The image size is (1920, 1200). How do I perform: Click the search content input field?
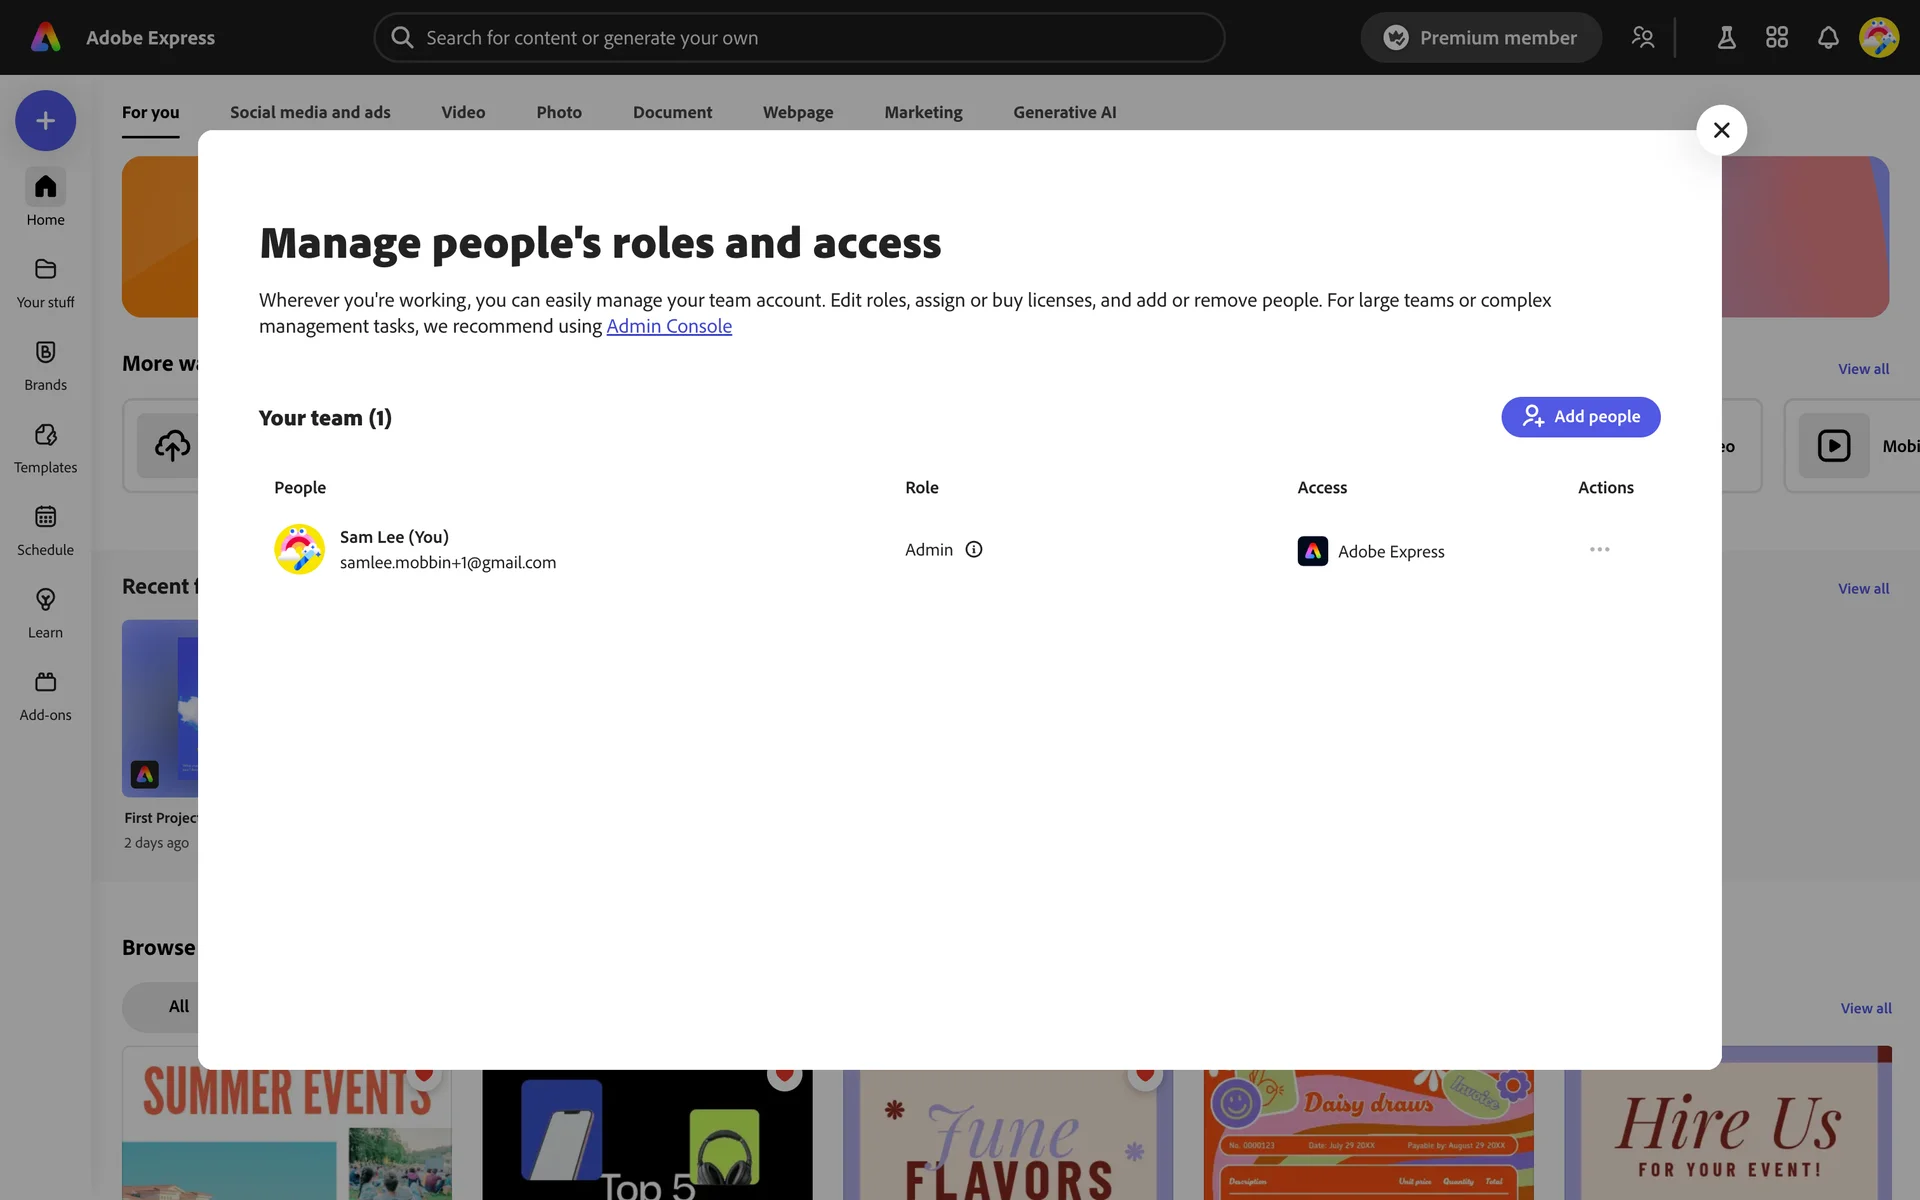click(800, 38)
